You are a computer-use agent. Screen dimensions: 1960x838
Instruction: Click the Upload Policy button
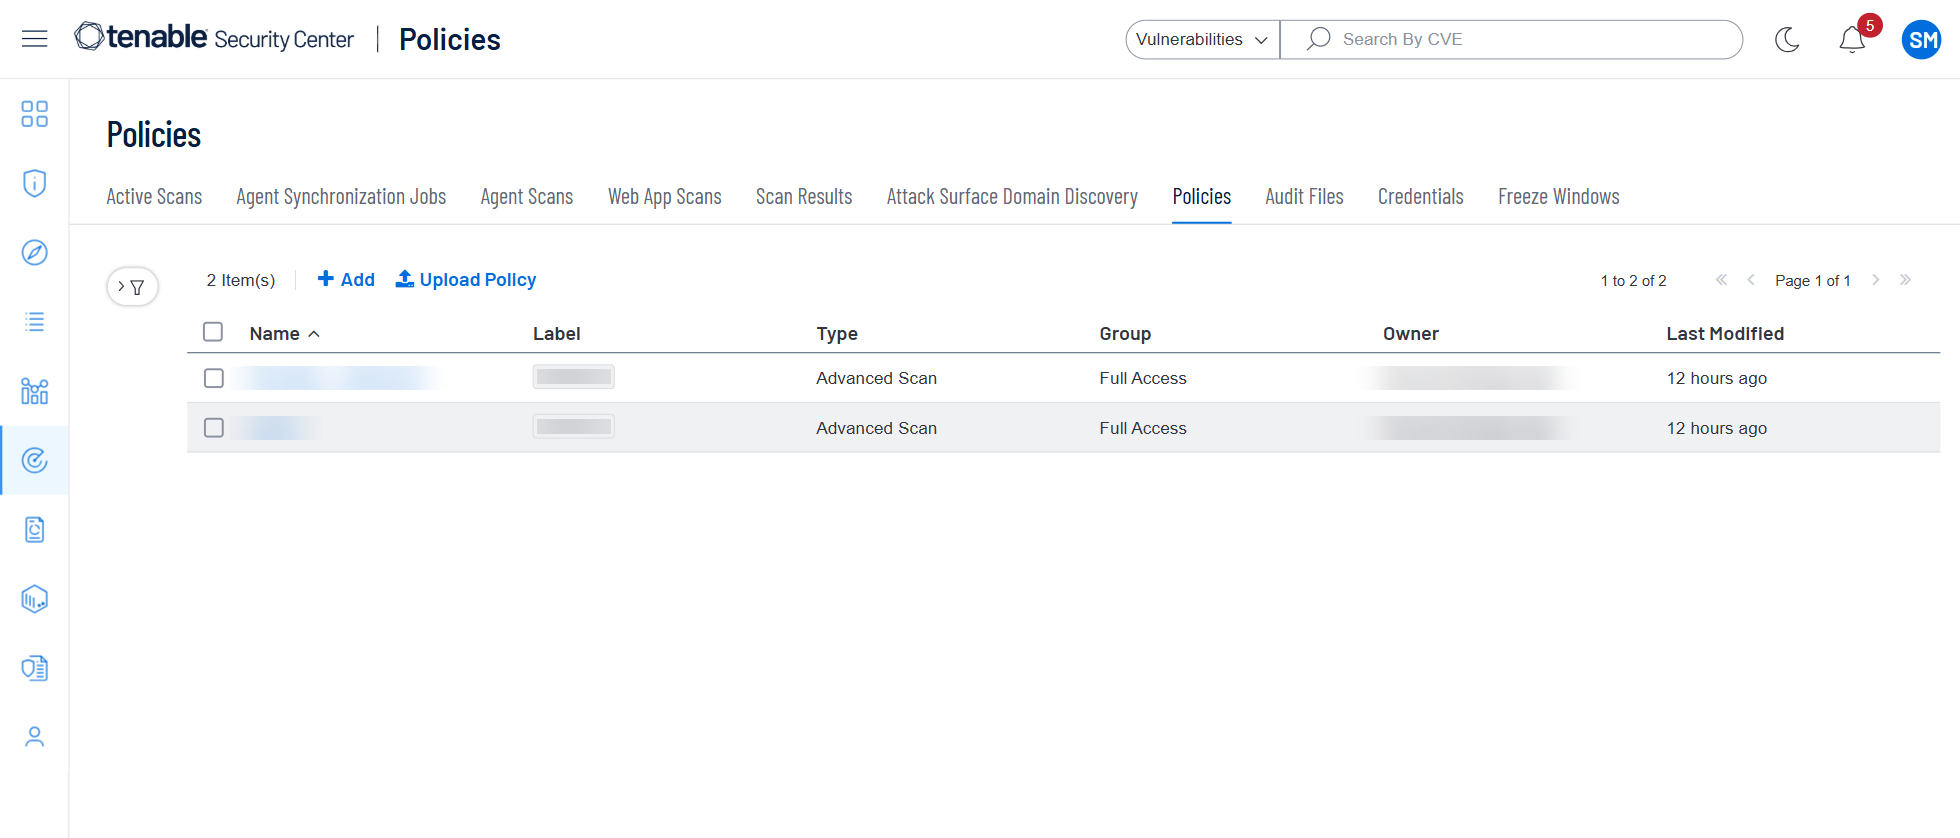pyautogui.click(x=466, y=280)
